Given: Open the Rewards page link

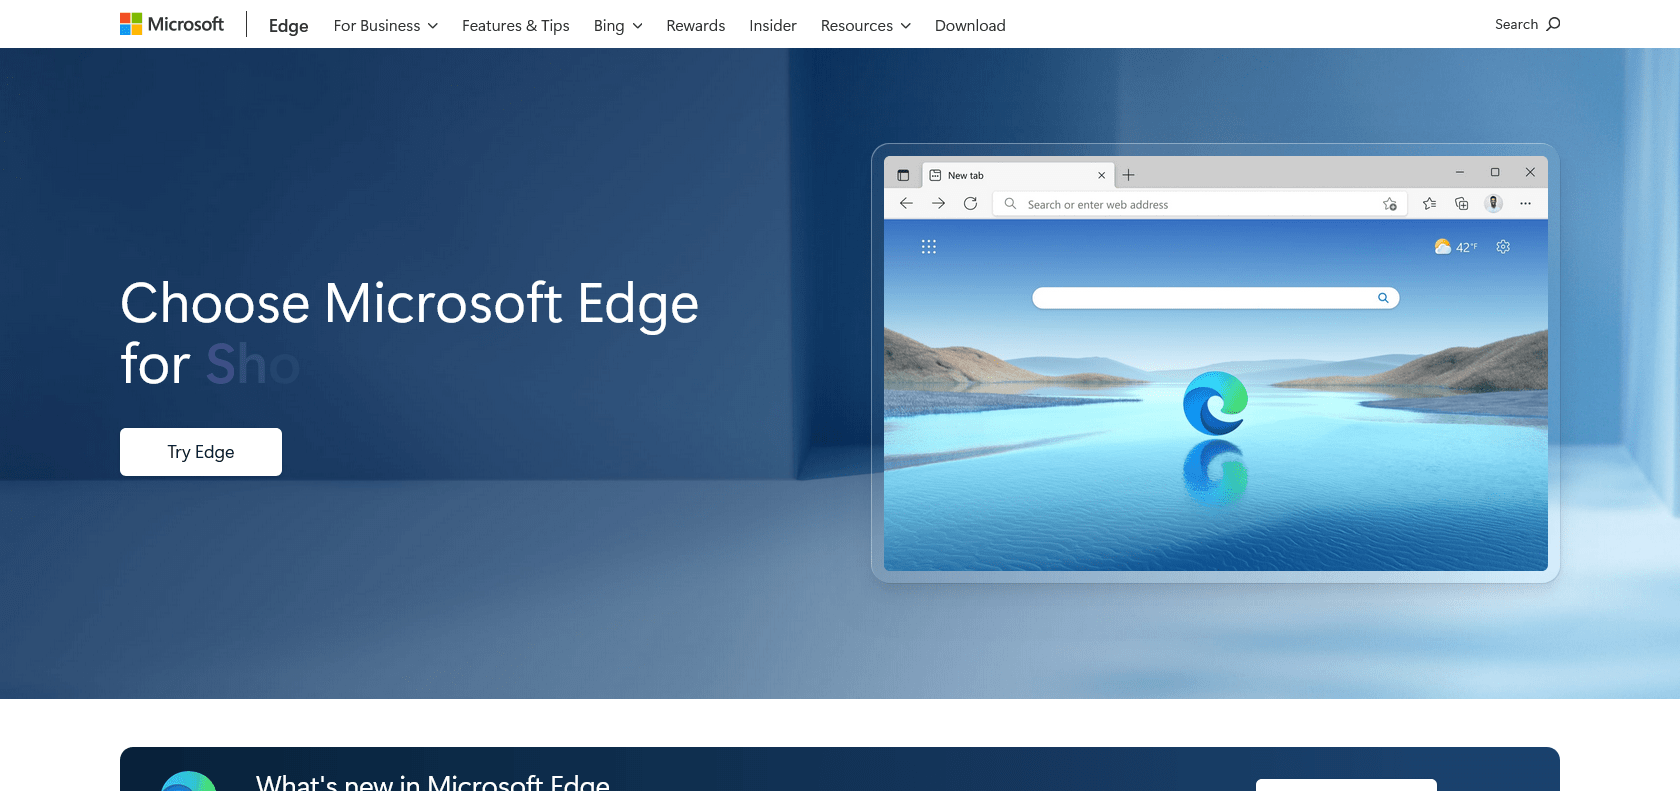Looking at the screenshot, I should (x=696, y=25).
